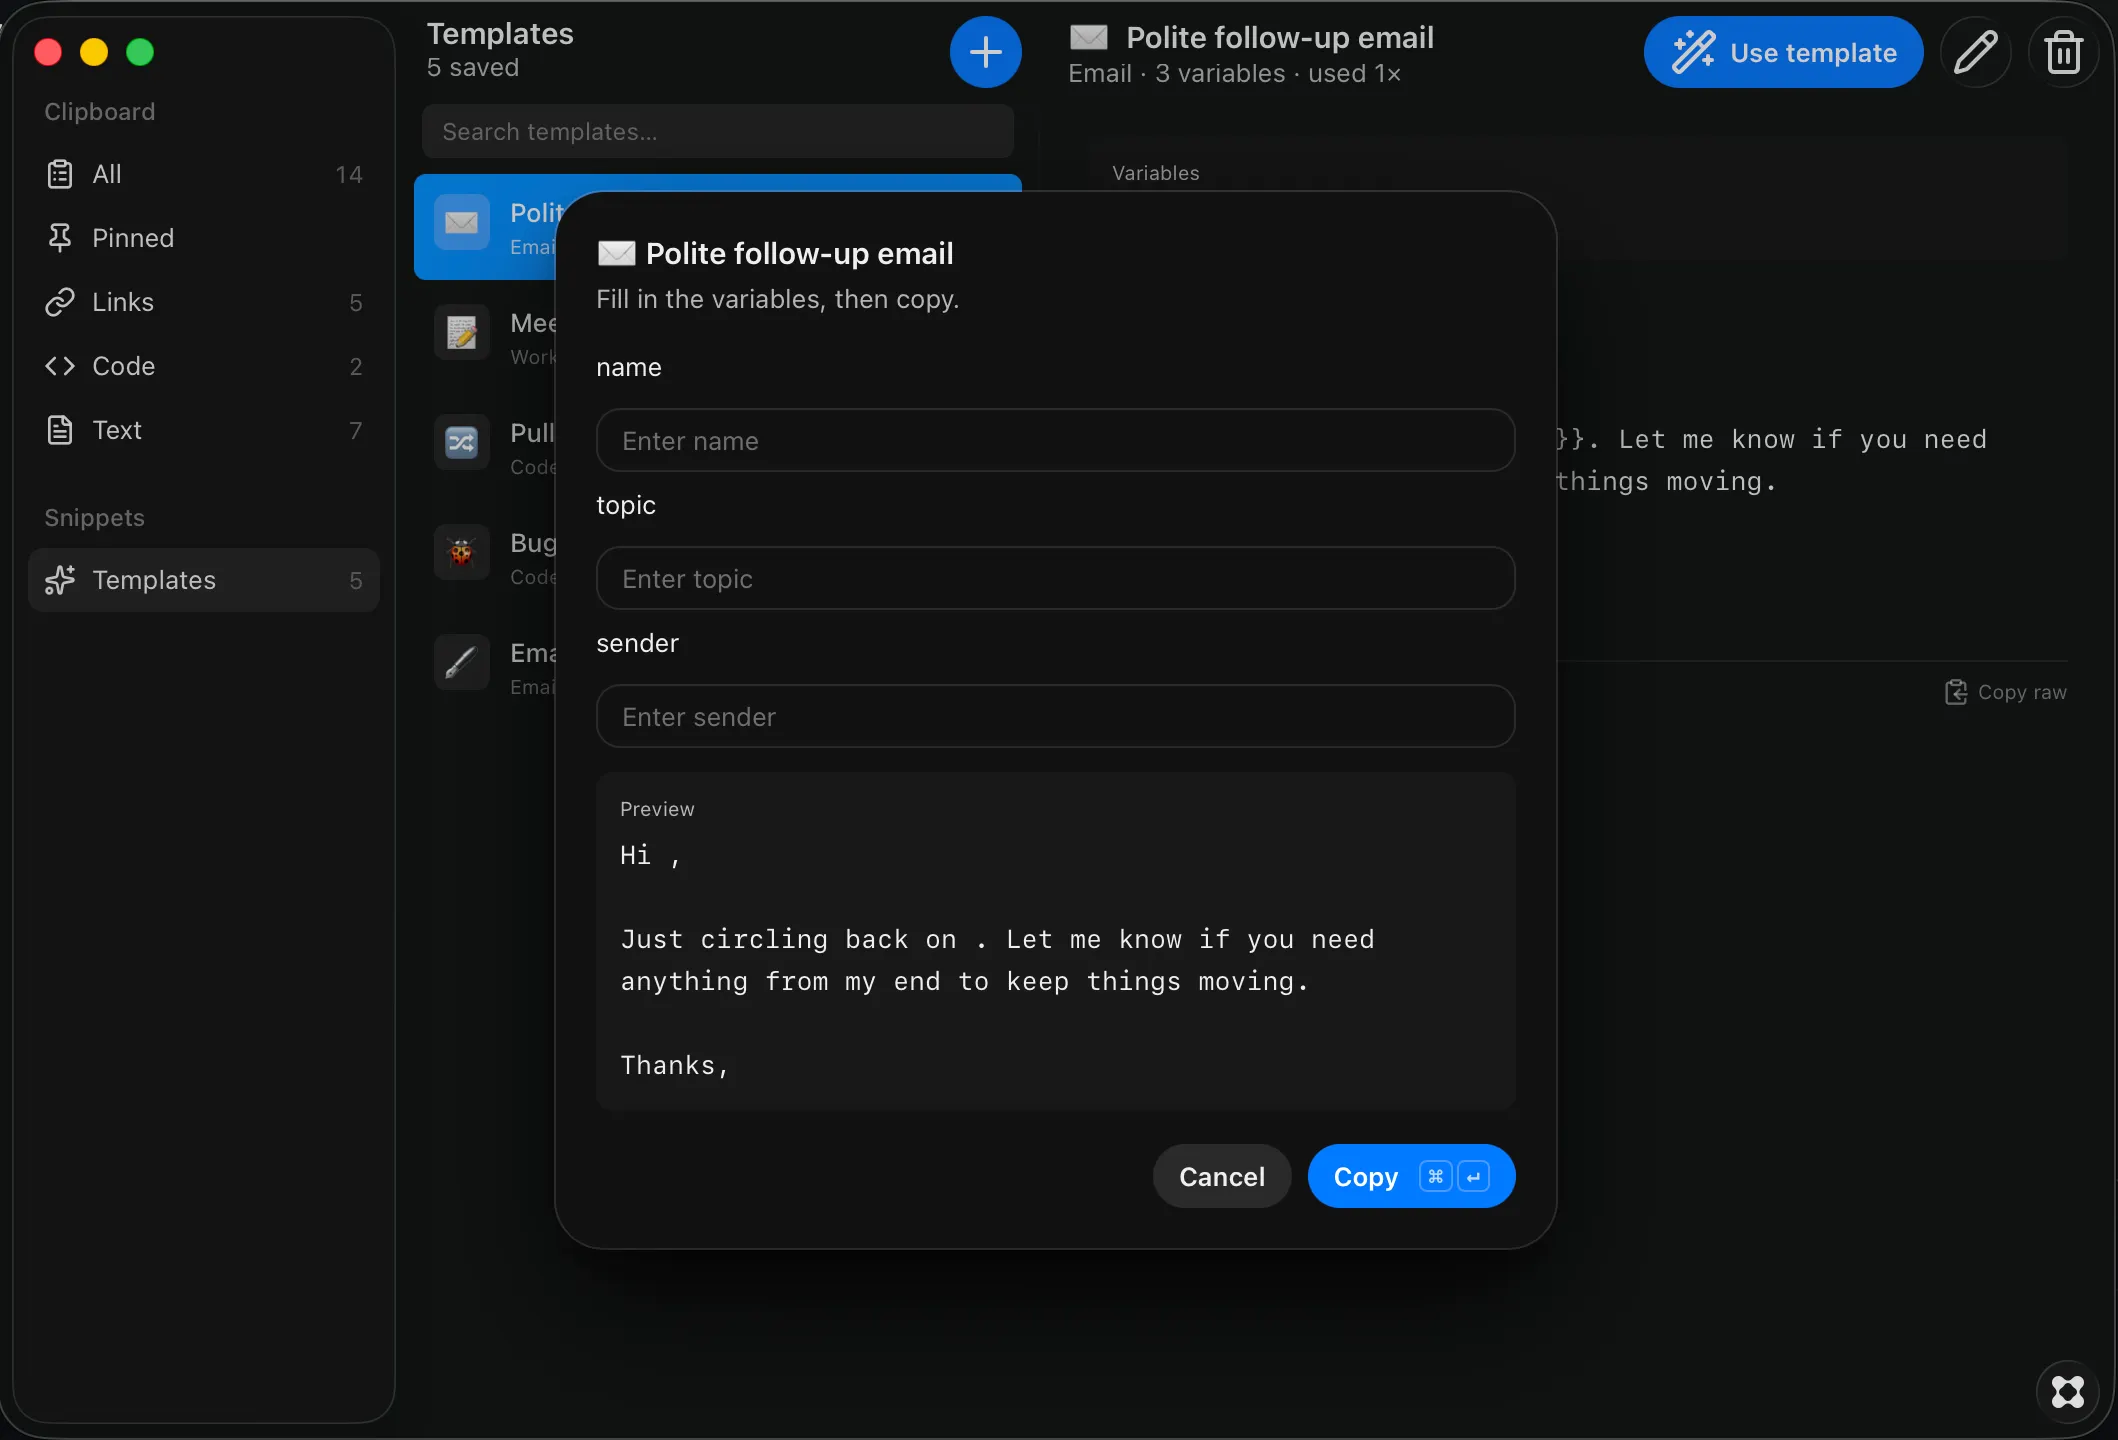This screenshot has height=1440, width=2118.
Task: Select the pen email template icon
Action: [x=461, y=662]
